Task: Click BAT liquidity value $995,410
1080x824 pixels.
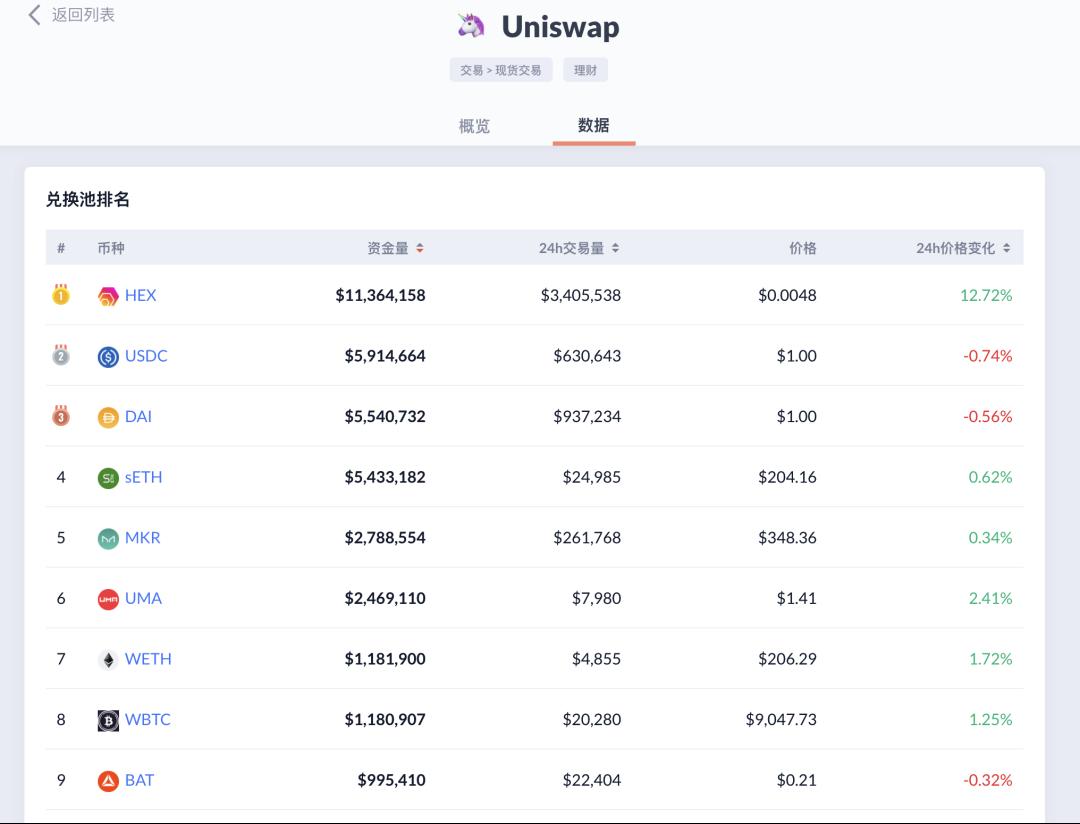Action: pyautogui.click(x=391, y=780)
